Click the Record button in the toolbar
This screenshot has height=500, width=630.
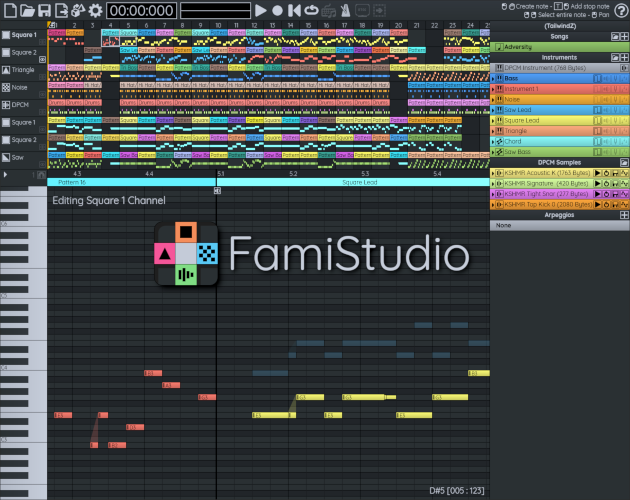277,10
